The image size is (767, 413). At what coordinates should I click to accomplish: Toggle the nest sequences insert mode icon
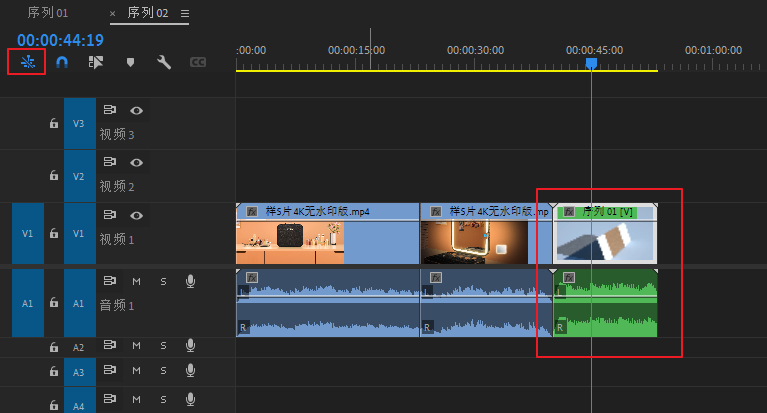point(26,62)
